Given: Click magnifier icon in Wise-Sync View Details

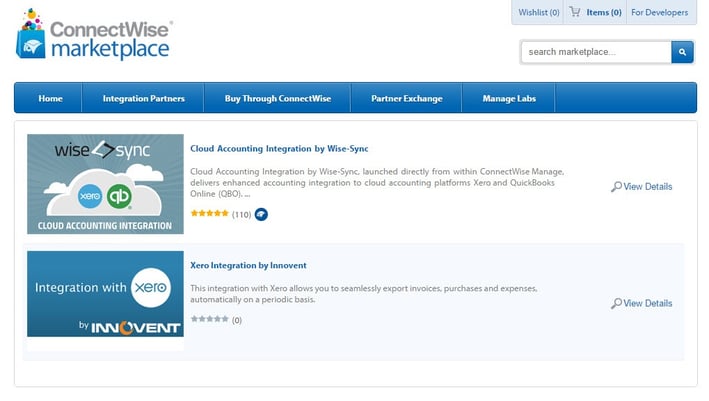Looking at the screenshot, I should click(x=616, y=187).
